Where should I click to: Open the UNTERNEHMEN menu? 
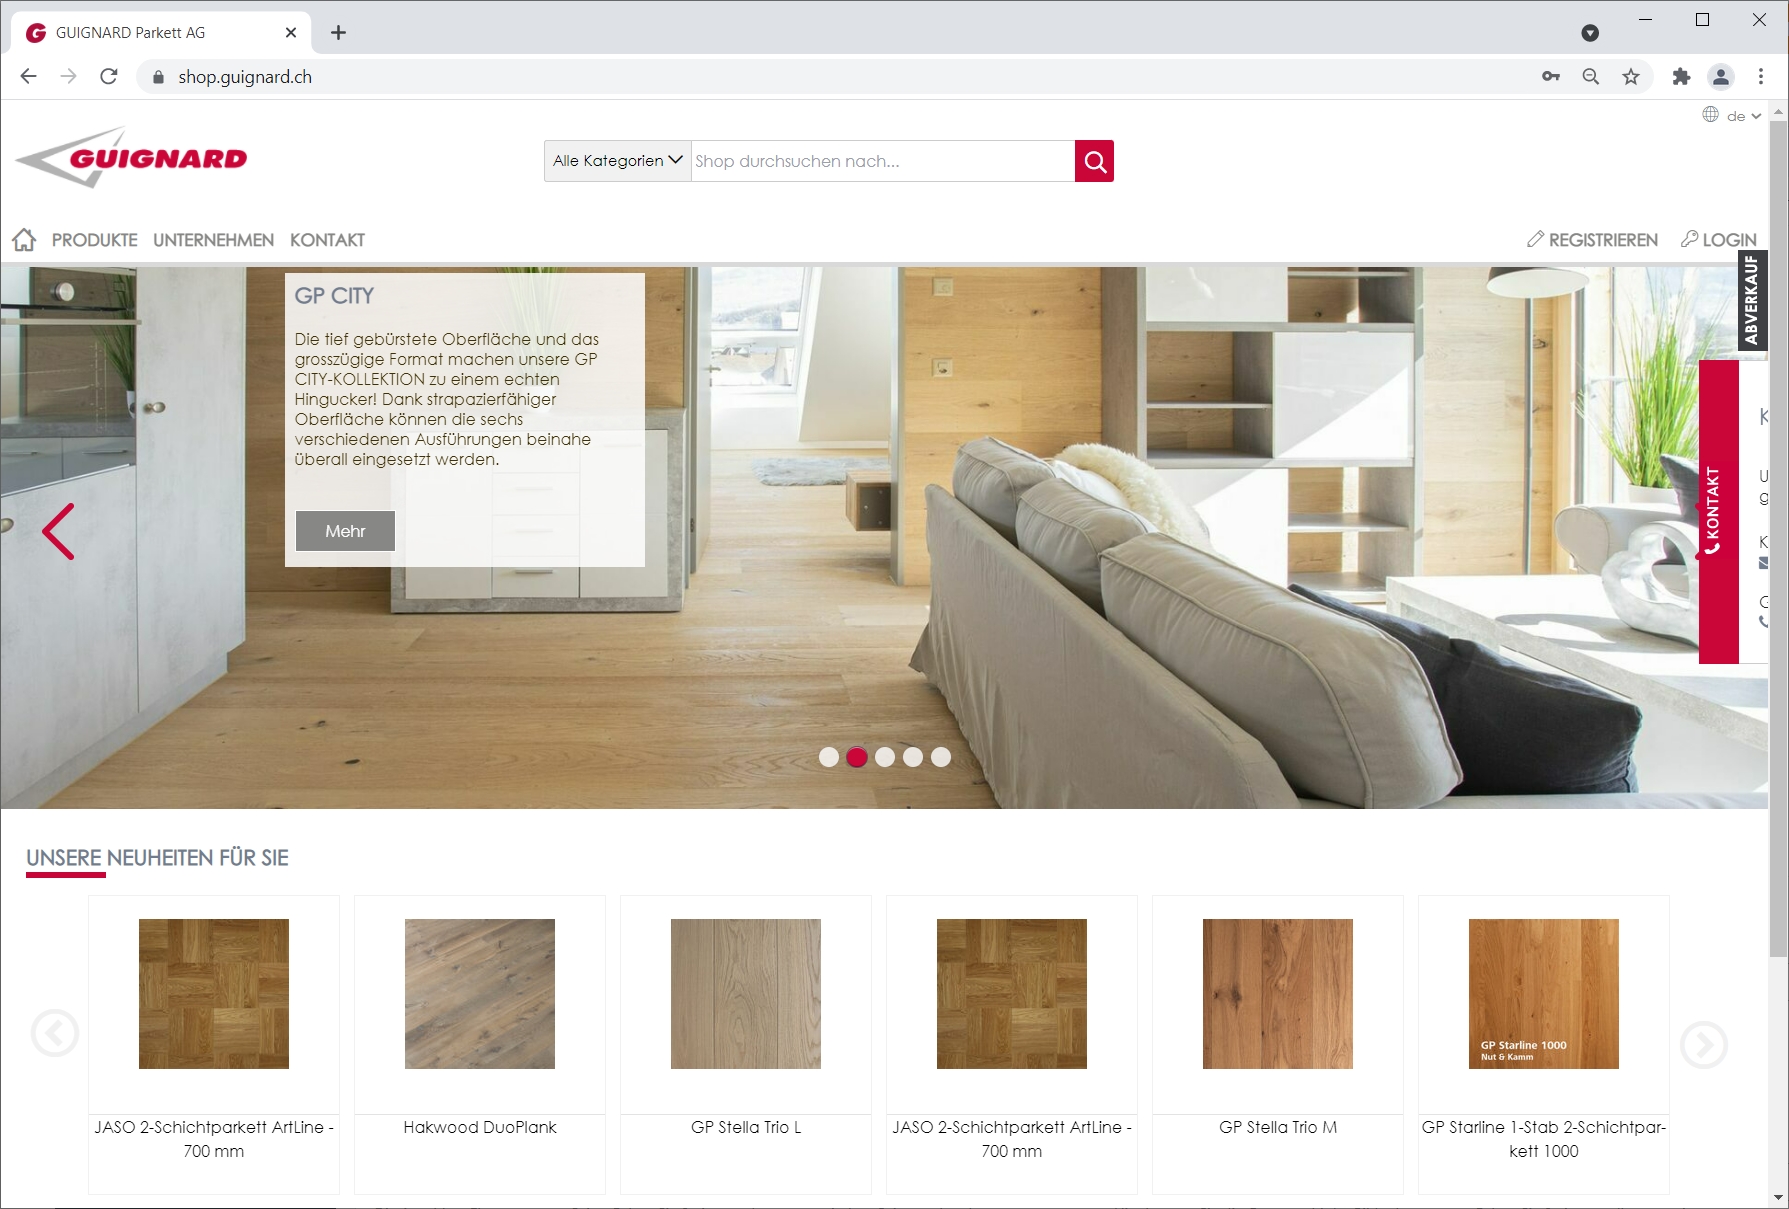coord(213,240)
